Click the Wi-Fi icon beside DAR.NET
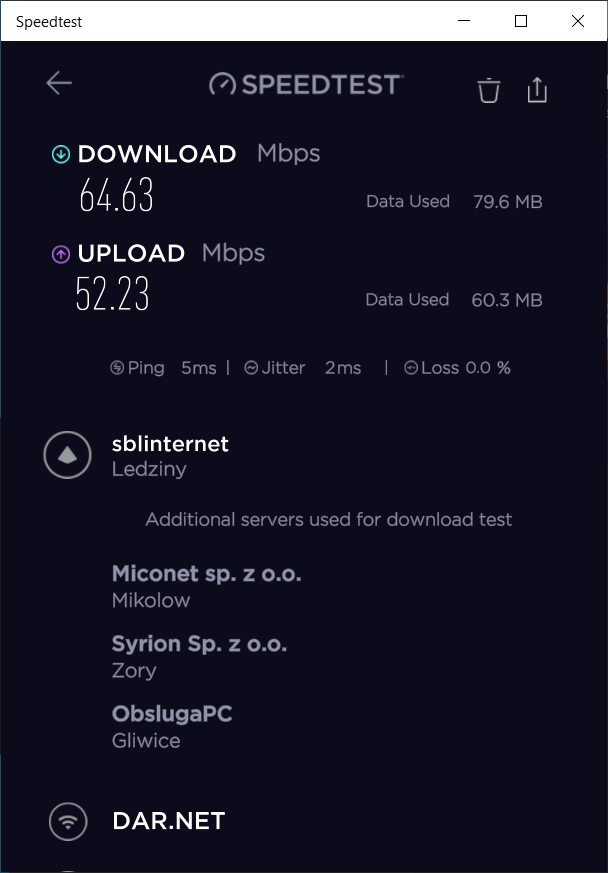Image resolution: width=608 pixels, height=873 pixels. click(x=68, y=821)
